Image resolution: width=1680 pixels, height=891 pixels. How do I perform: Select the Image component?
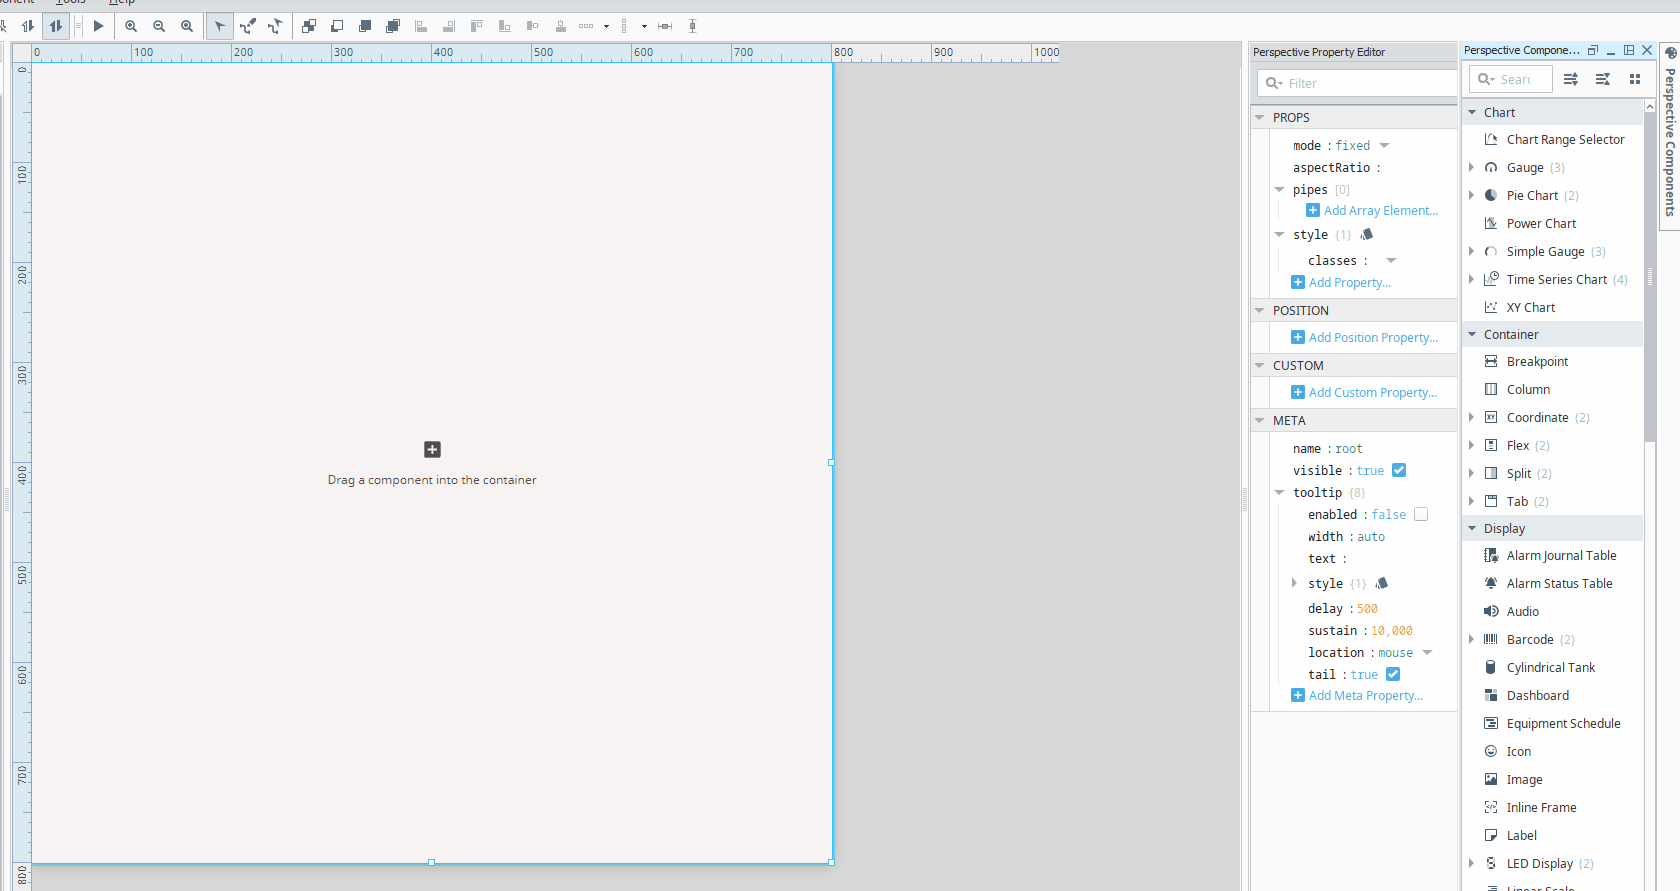(1524, 780)
